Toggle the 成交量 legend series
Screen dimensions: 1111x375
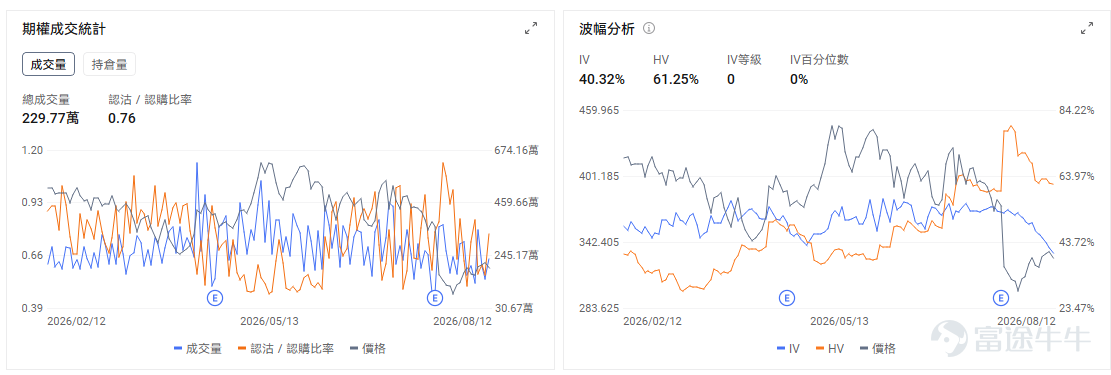point(198,348)
